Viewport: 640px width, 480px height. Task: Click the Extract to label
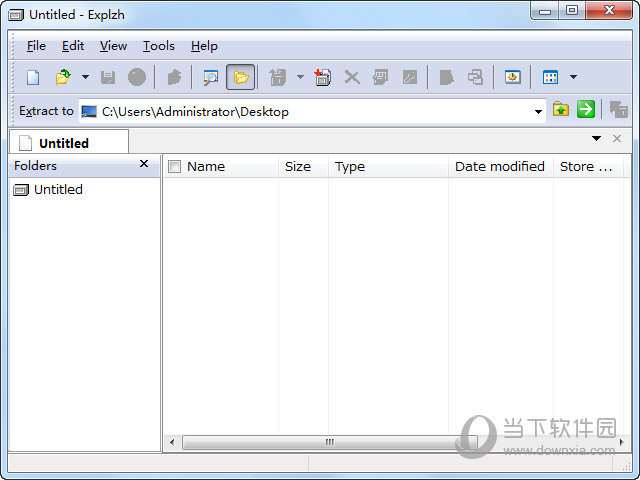[46, 111]
